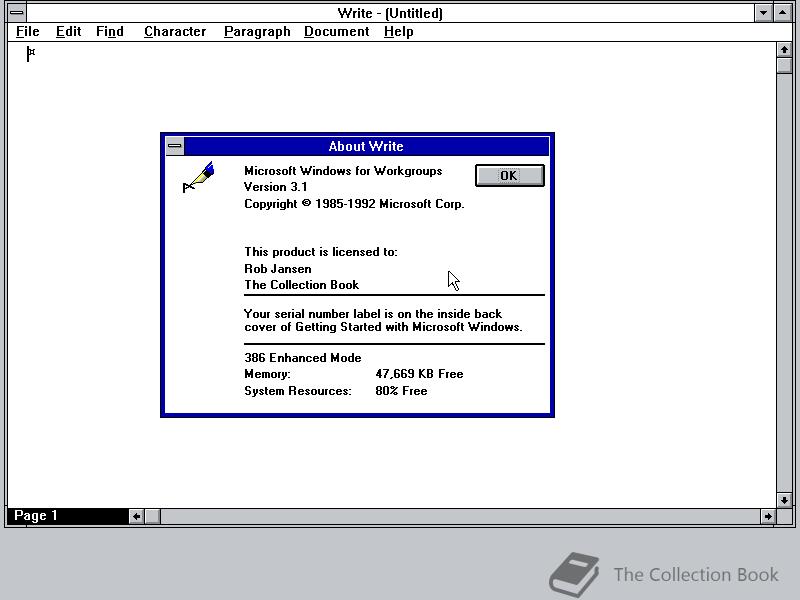800x600 pixels.
Task: Click the About Write title bar
Action: point(366,146)
